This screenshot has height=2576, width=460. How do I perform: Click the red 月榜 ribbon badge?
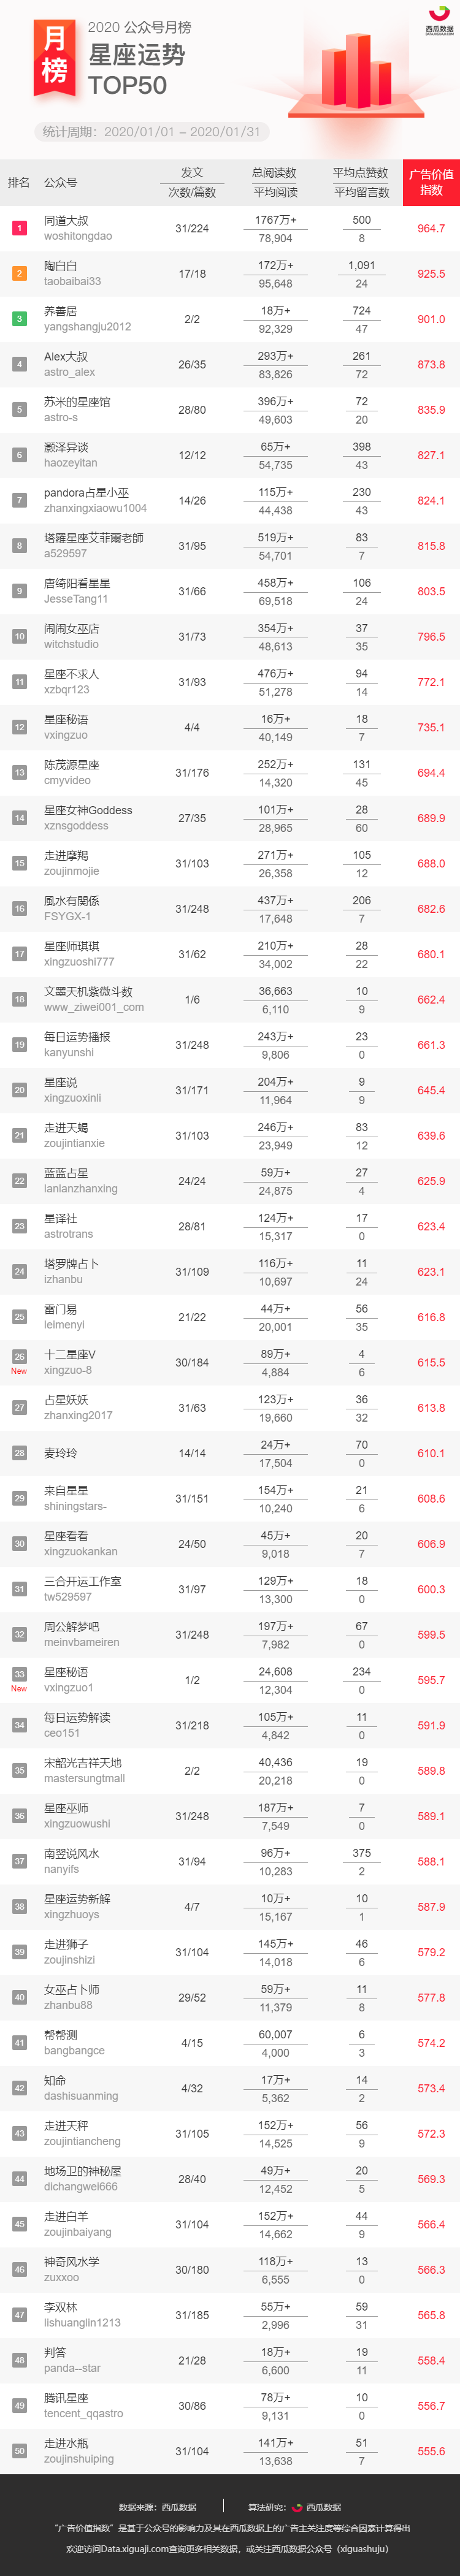coord(55,58)
